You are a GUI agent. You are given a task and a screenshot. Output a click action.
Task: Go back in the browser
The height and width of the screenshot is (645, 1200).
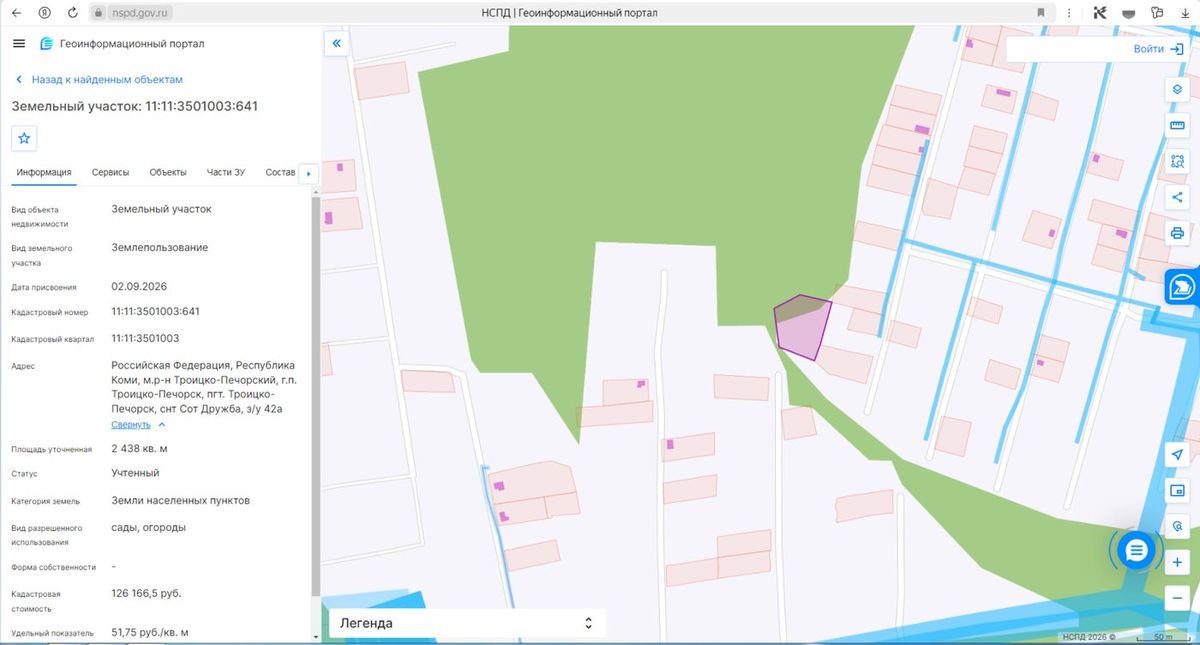pos(15,13)
